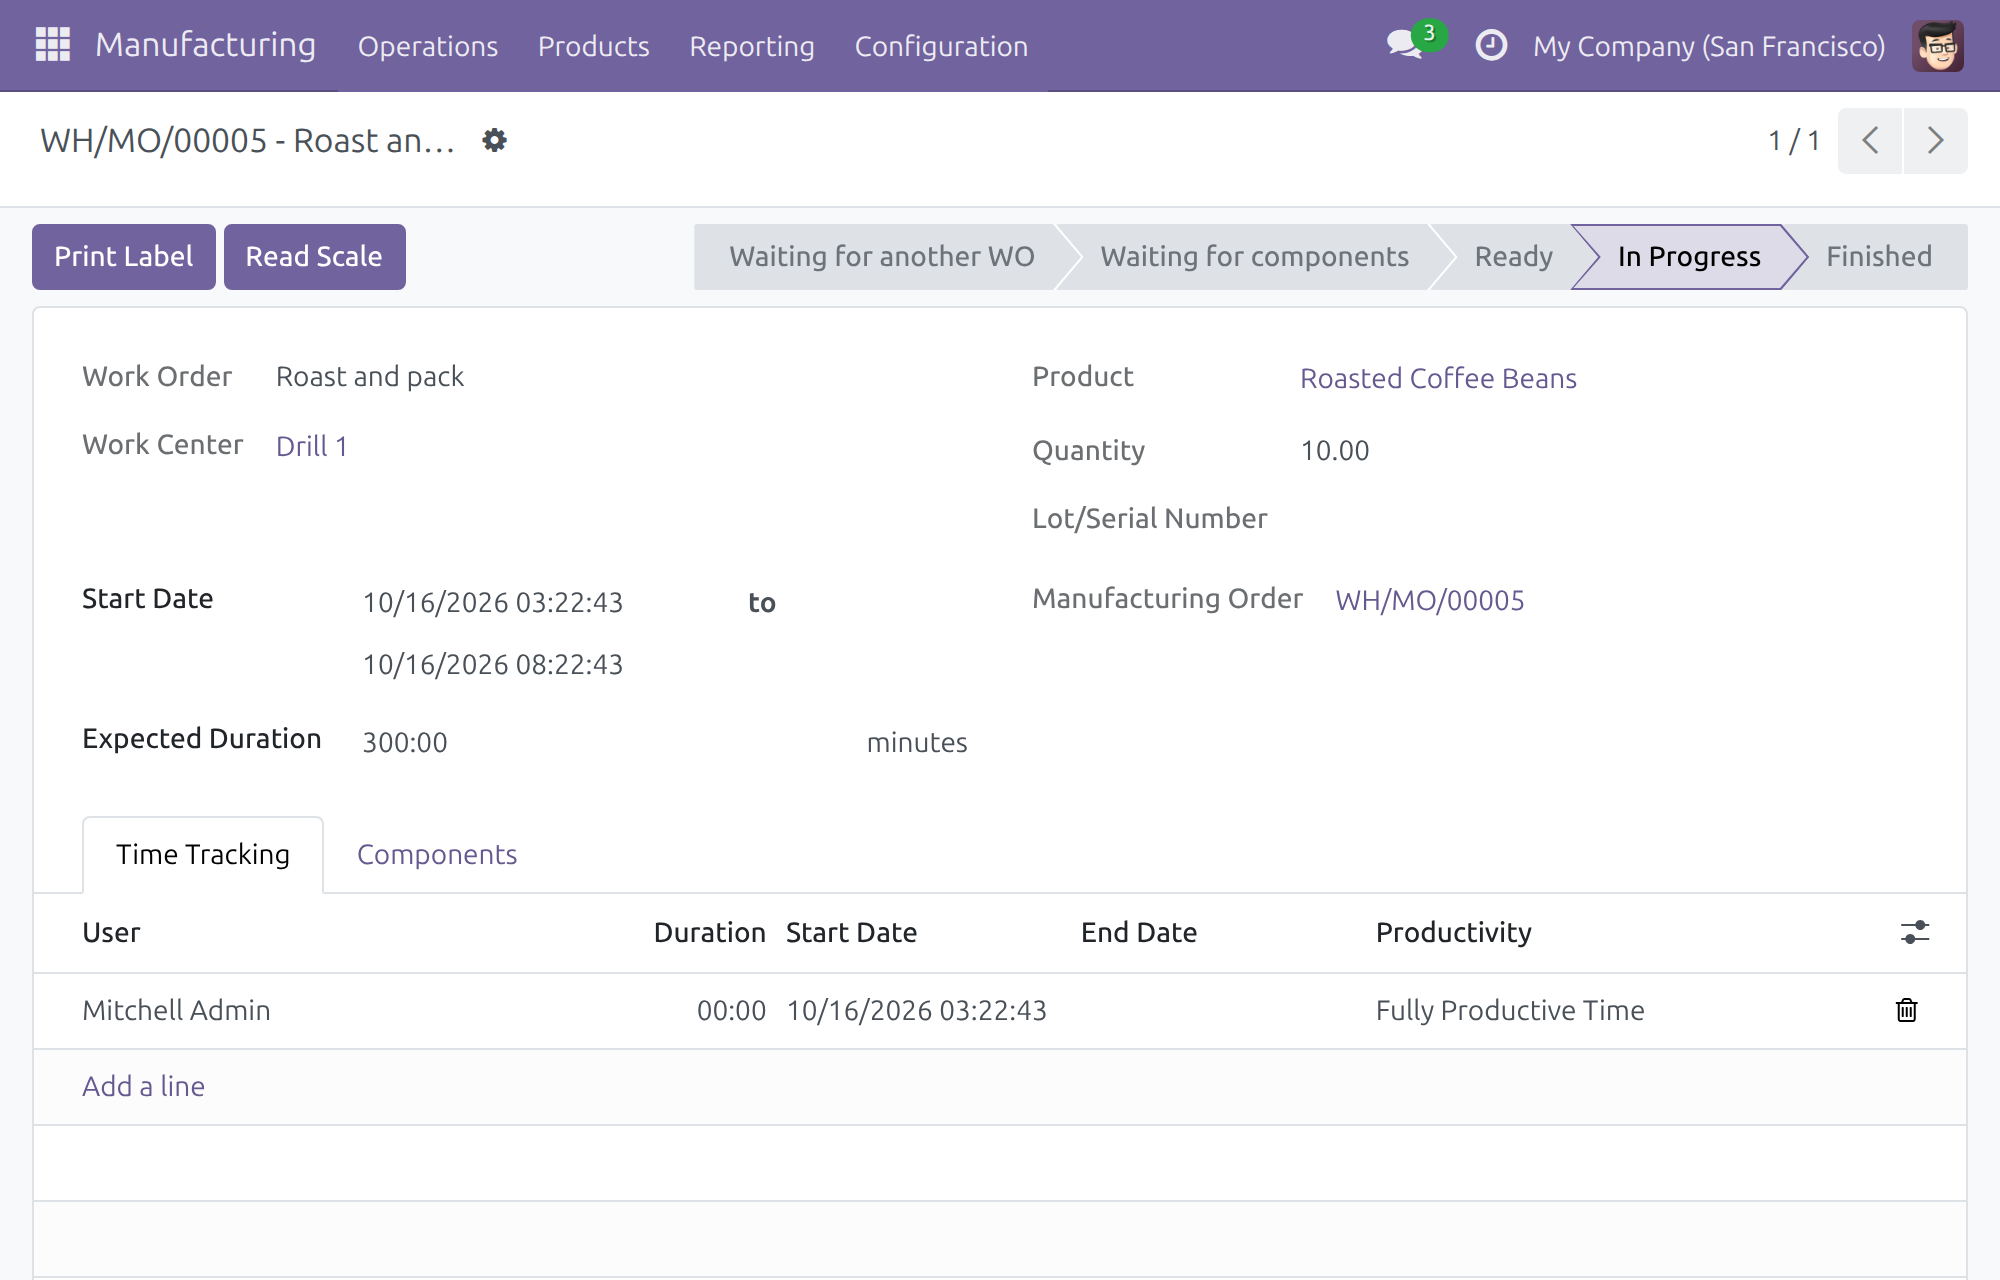This screenshot has width=2000, height=1280.
Task: Edit the end date 10/16/2026 08:22:43 field
Action: pyautogui.click(x=492, y=664)
